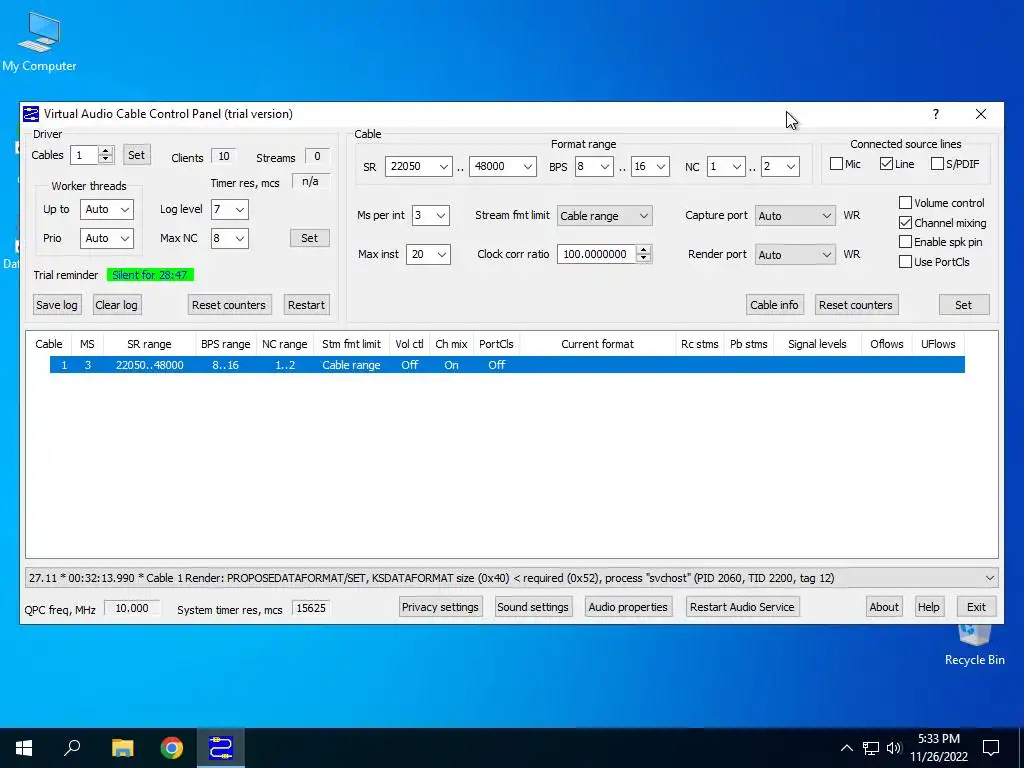Click the title bar help question mark
This screenshot has height=768, width=1024.
(935, 114)
